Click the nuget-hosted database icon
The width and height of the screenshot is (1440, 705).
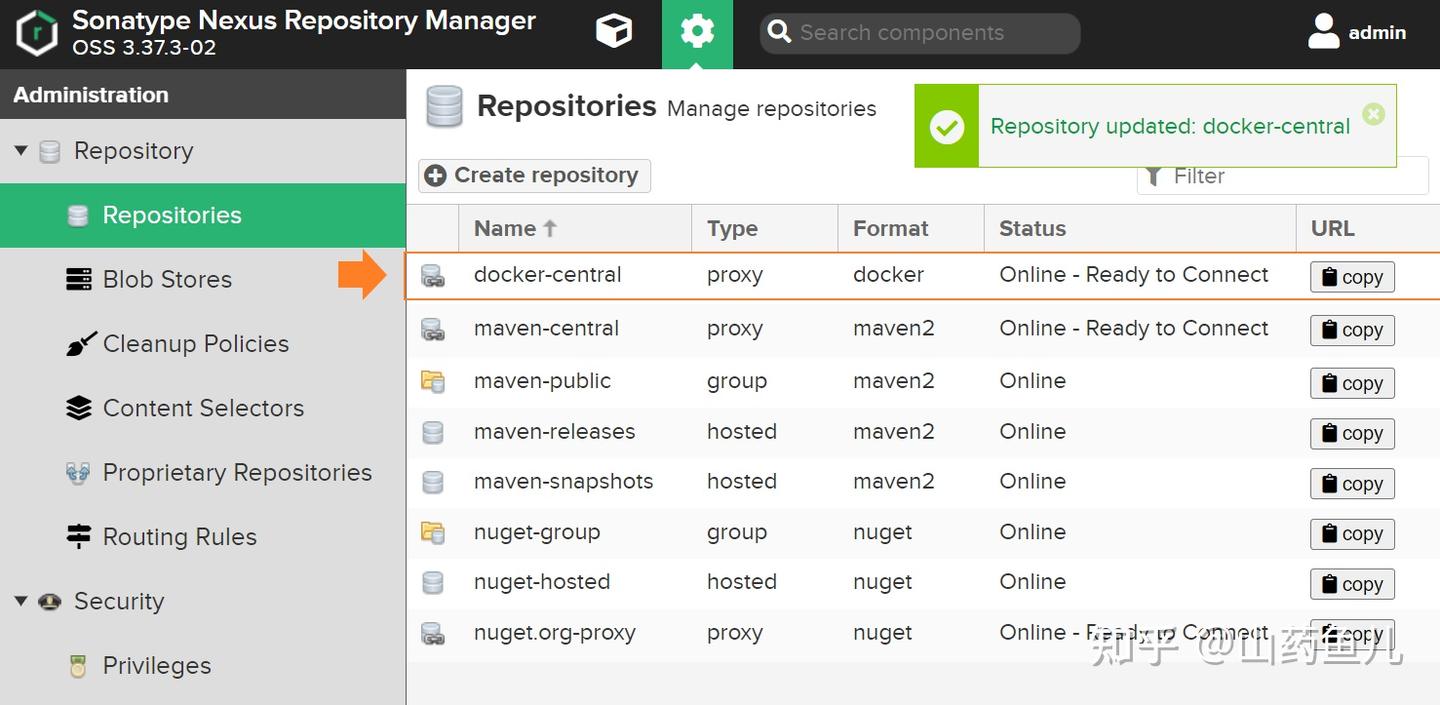(433, 582)
